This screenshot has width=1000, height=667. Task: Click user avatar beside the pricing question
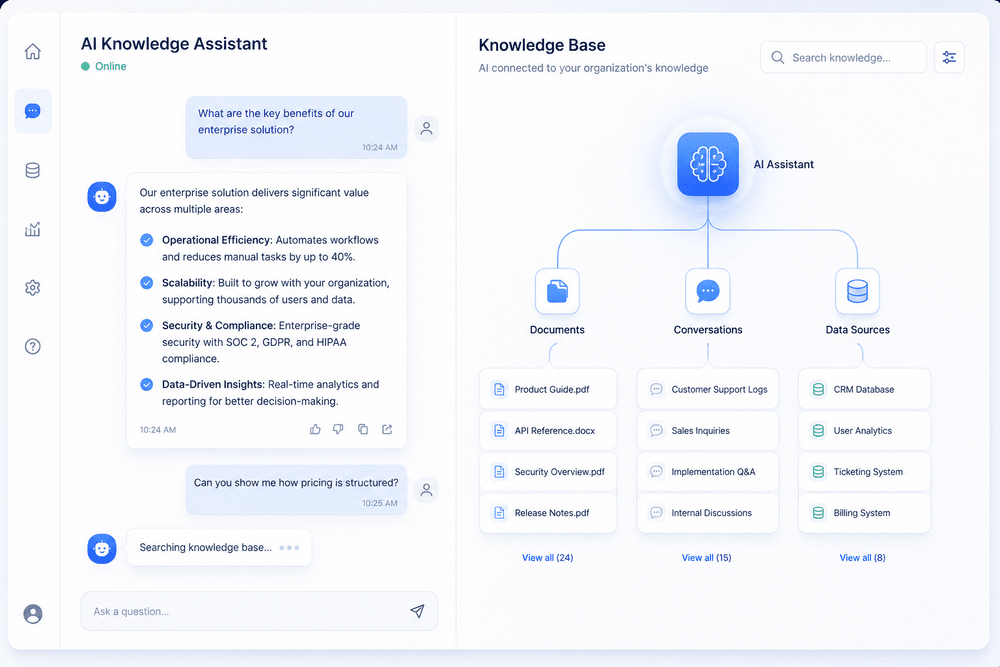pos(426,490)
